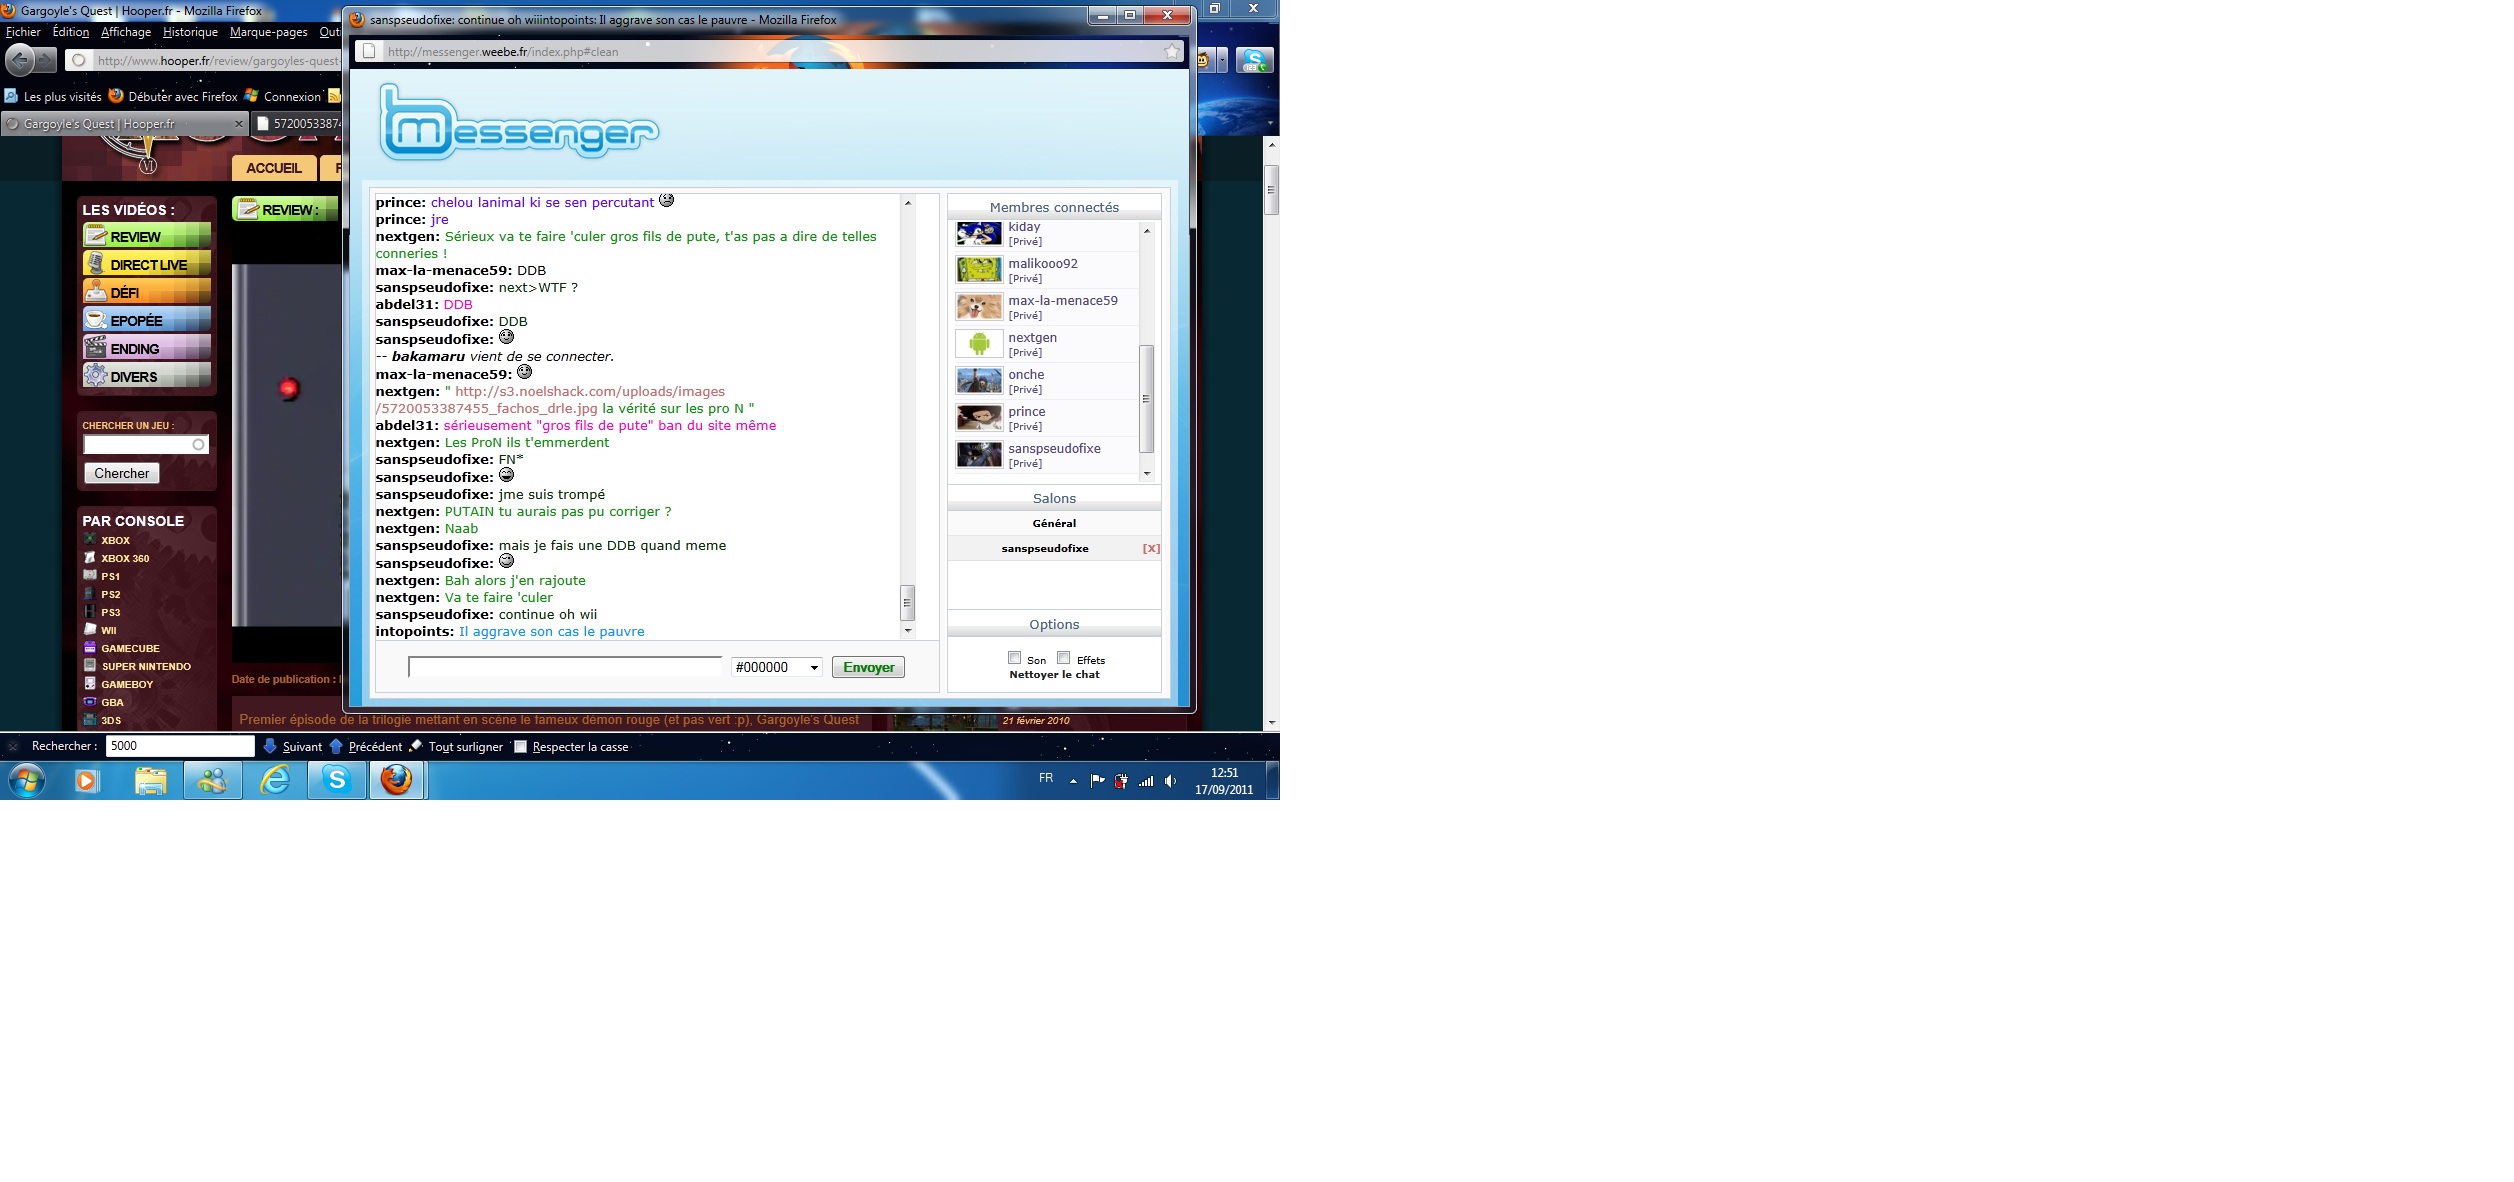Click the Messenger logo in chat window
2514x1182 pixels.
pos(519,123)
